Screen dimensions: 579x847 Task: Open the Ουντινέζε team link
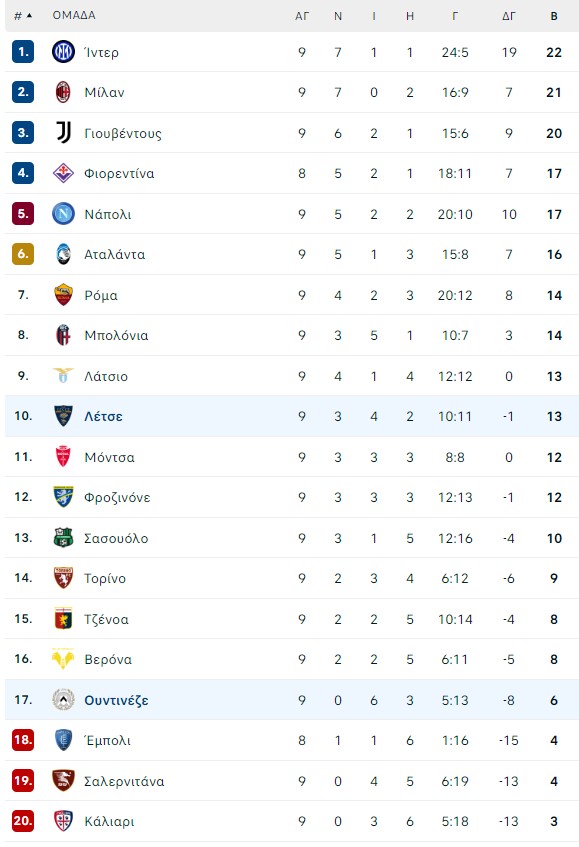click(x=116, y=701)
